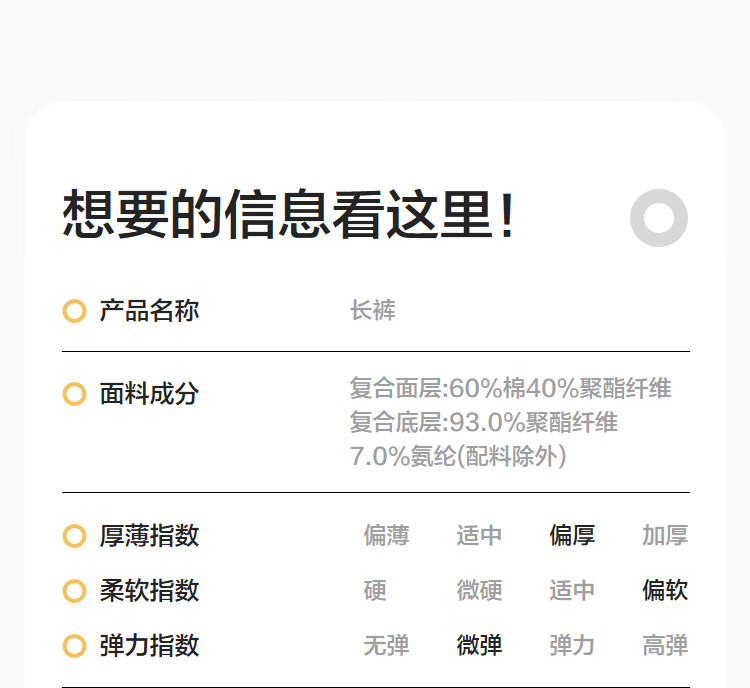Select the 偏薄 thickness option
This screenshot has height=688, width=750.
[386, 535]
